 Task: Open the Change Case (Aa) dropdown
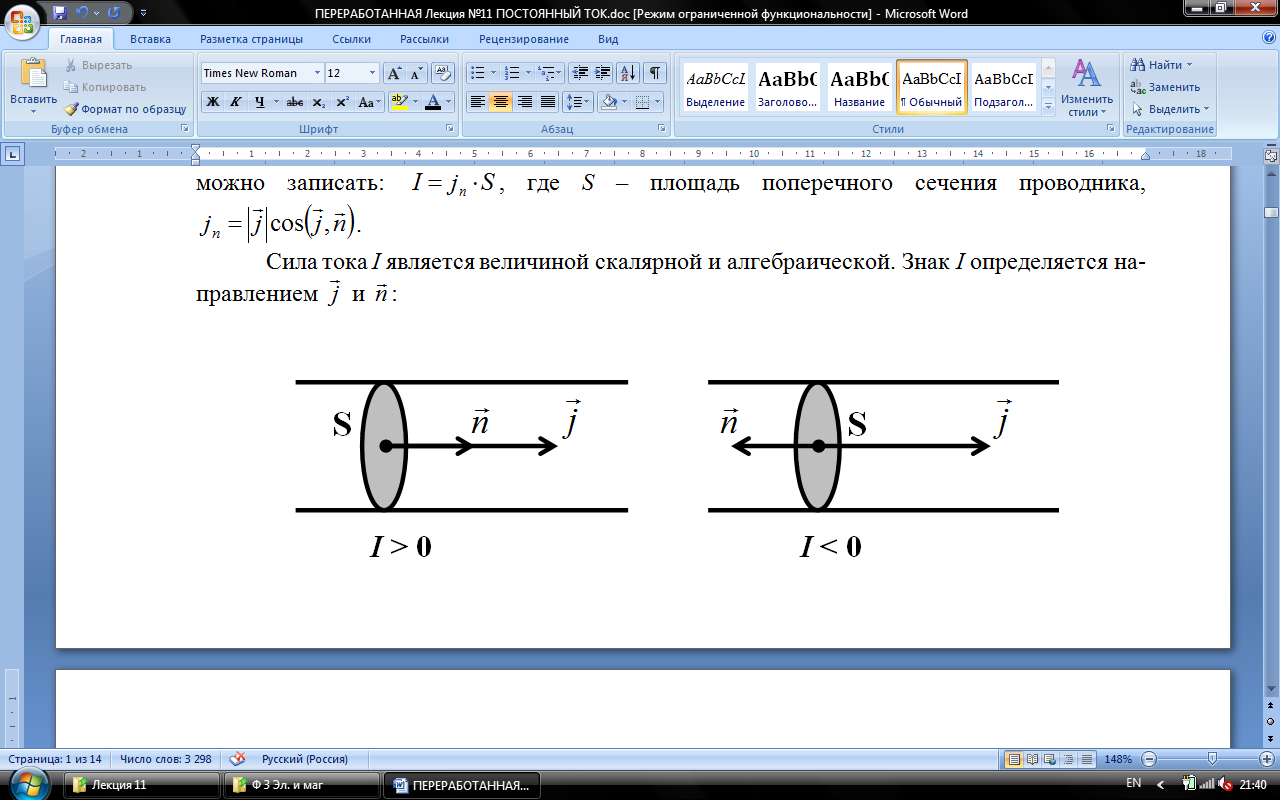tap(369, 101)
